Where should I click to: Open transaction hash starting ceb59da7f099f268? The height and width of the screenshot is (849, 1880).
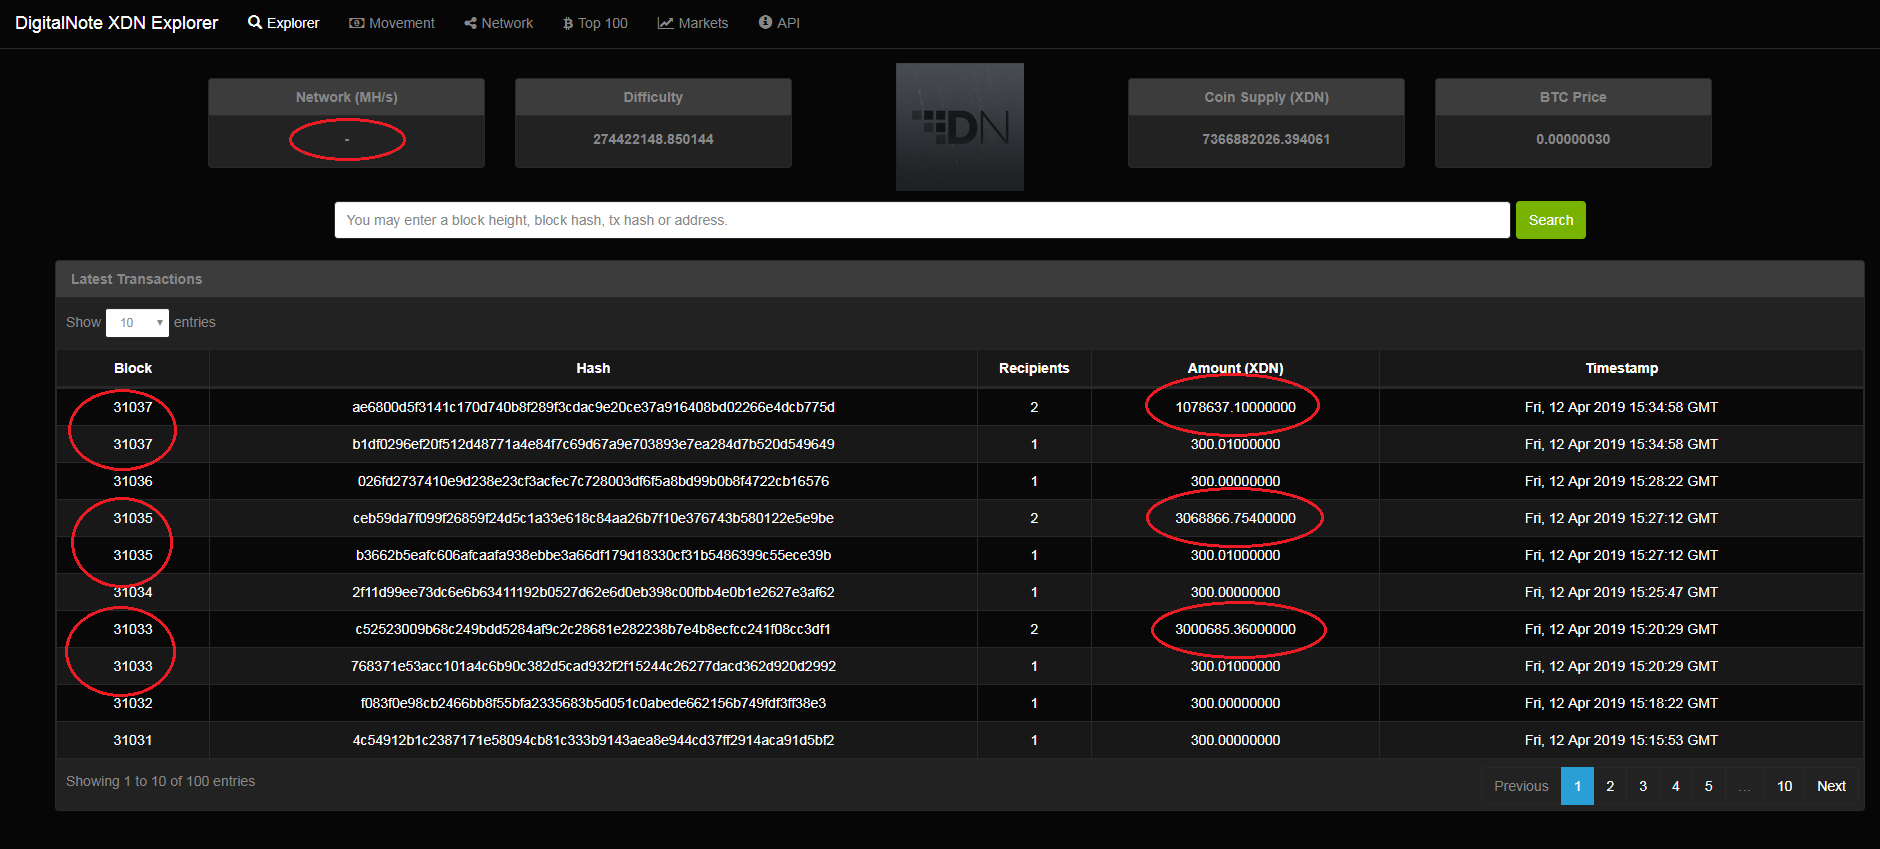tap(593, 518)
